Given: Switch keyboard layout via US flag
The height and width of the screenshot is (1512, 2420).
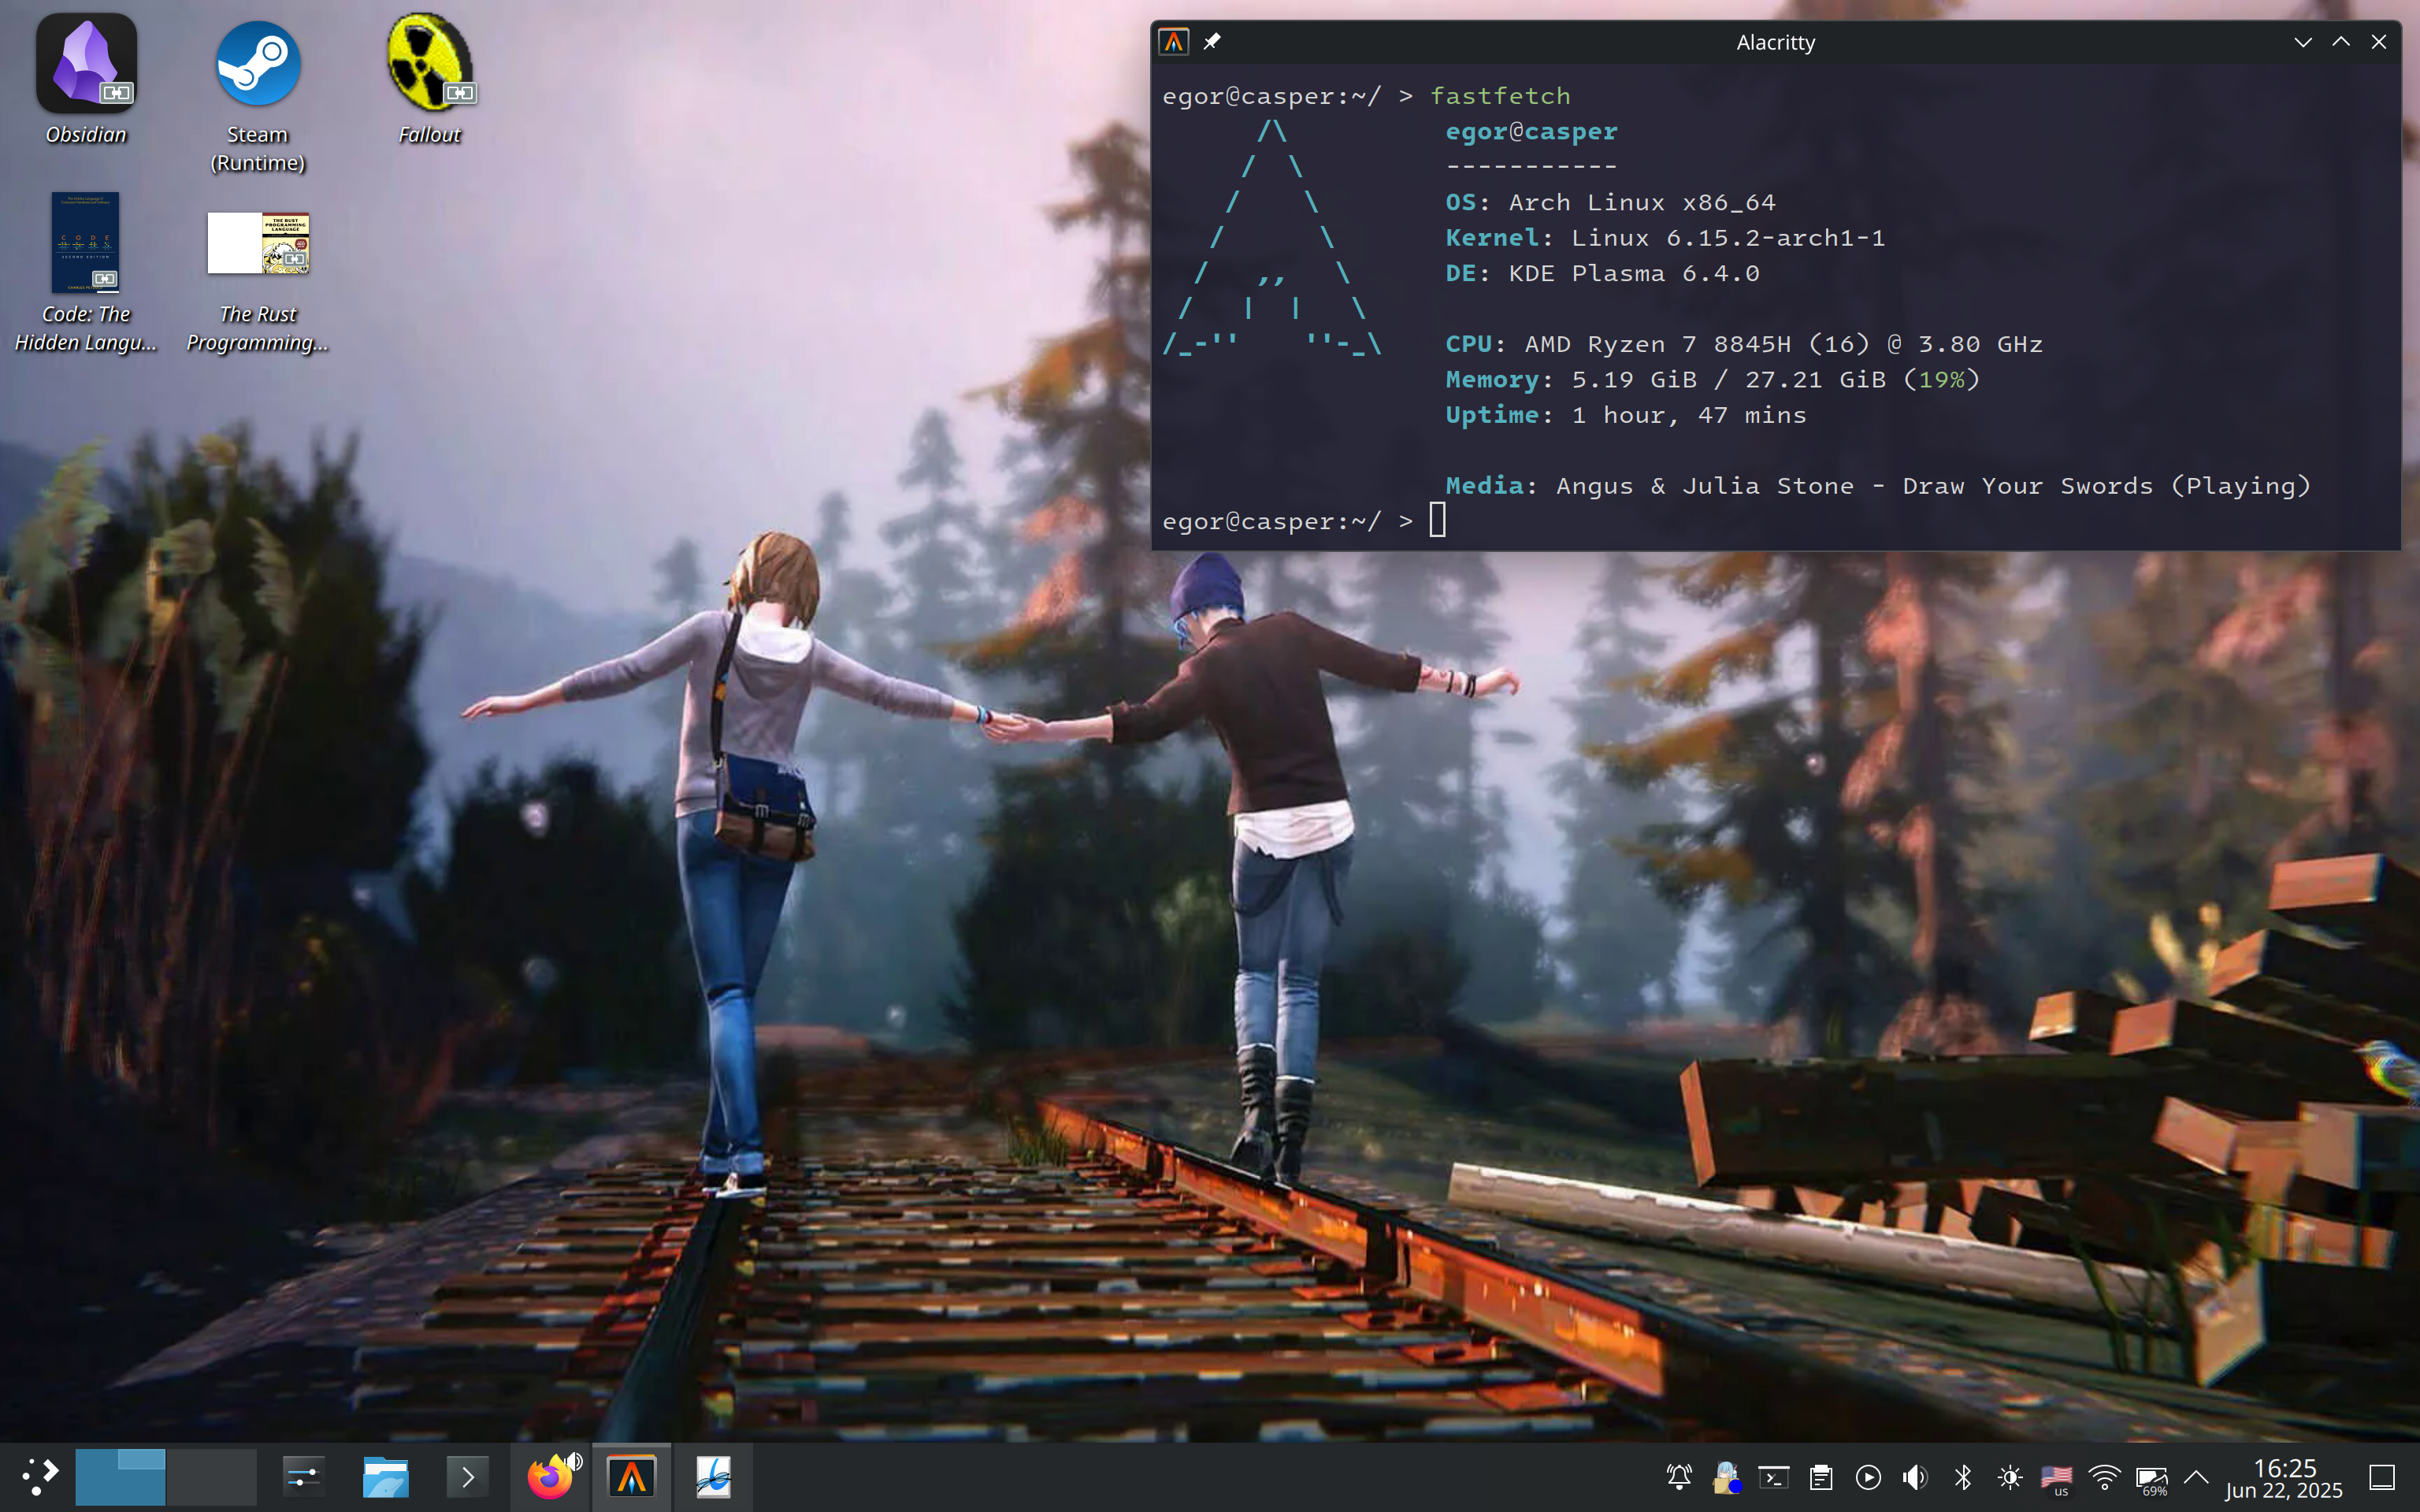Looking at the screenshot, I should 2057,1478.
